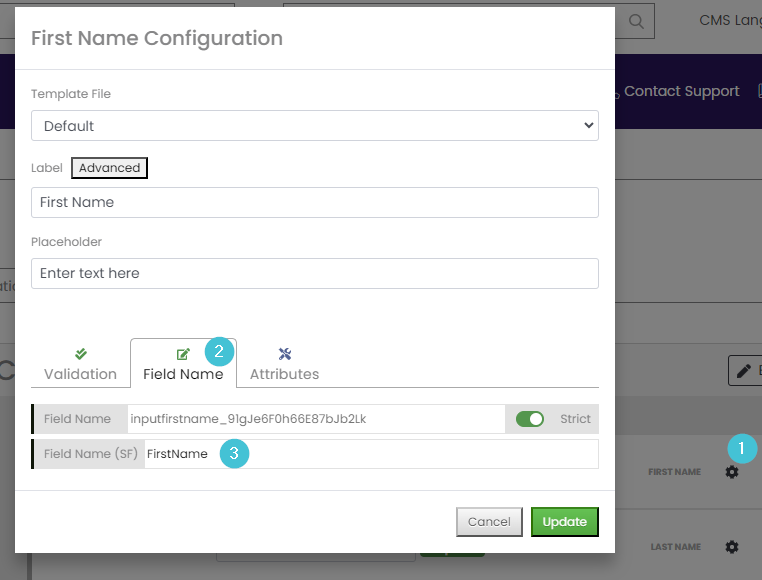762x580 pixels.
Task: Click the search magnifier icon
Action: [636, 21]
